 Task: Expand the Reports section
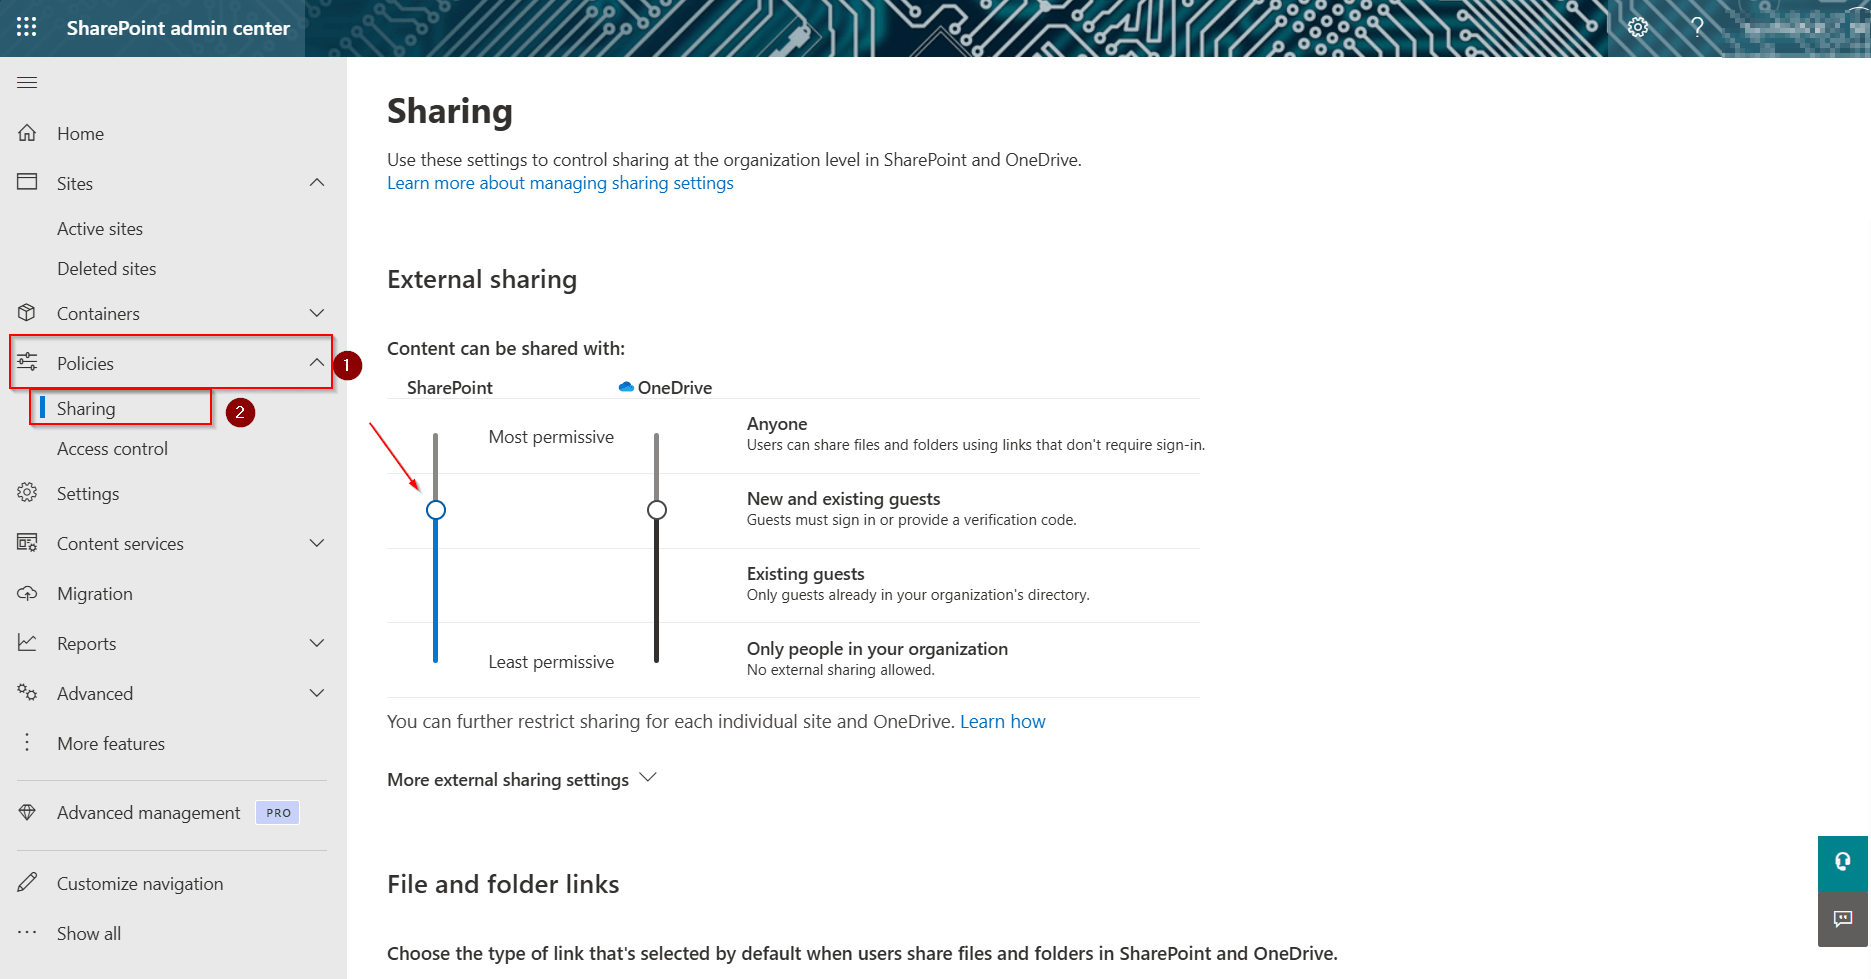[x=317, y=643]
